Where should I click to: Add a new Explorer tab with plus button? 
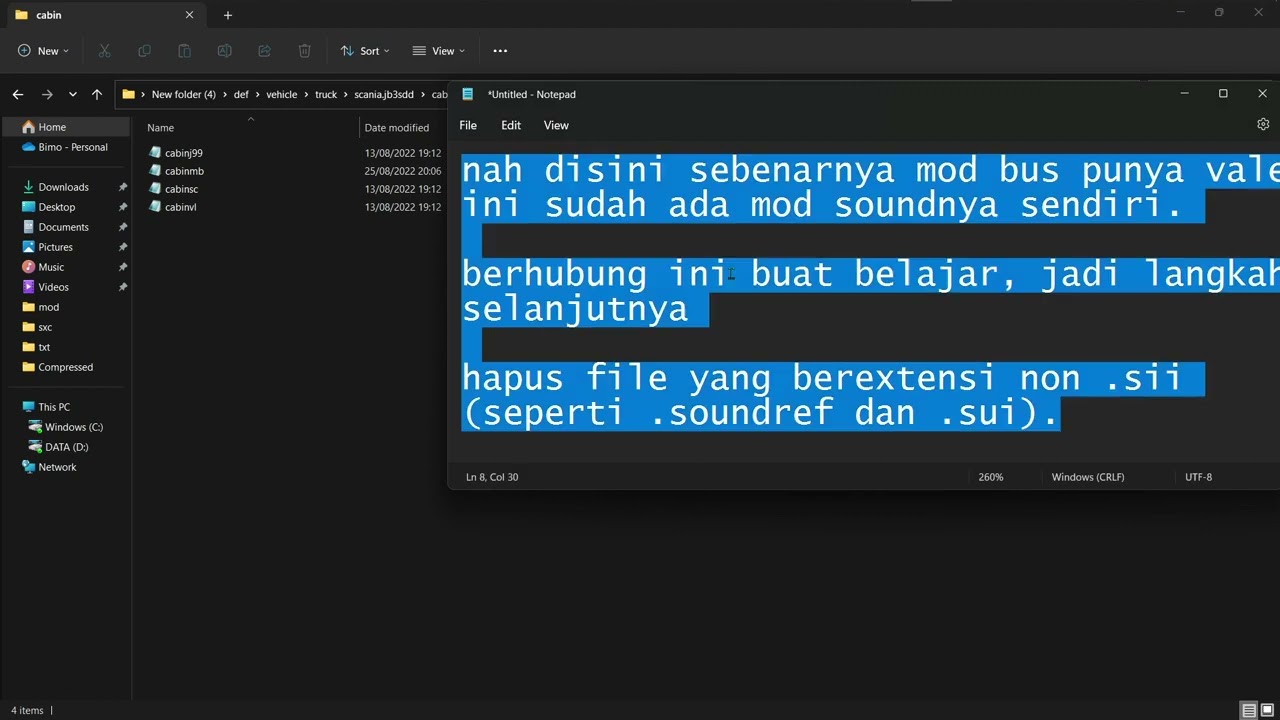[228, 15]
